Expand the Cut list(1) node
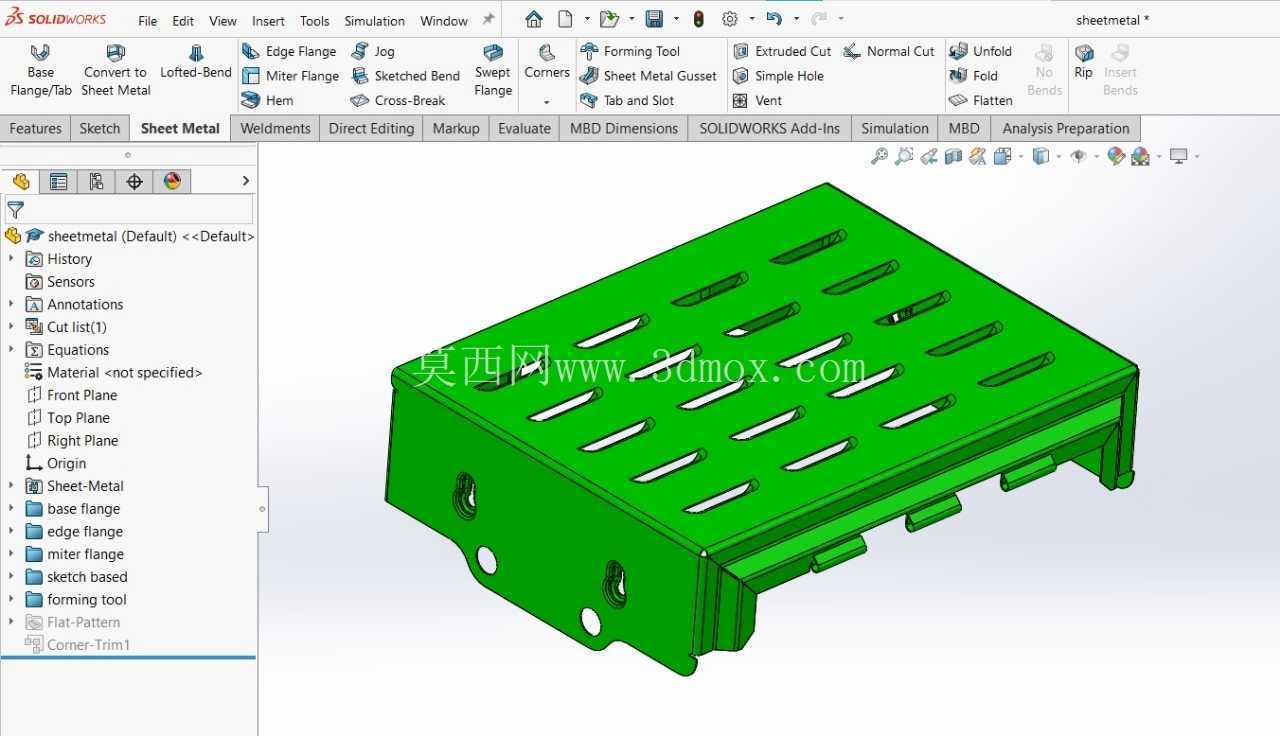 [x=11, y=327]
